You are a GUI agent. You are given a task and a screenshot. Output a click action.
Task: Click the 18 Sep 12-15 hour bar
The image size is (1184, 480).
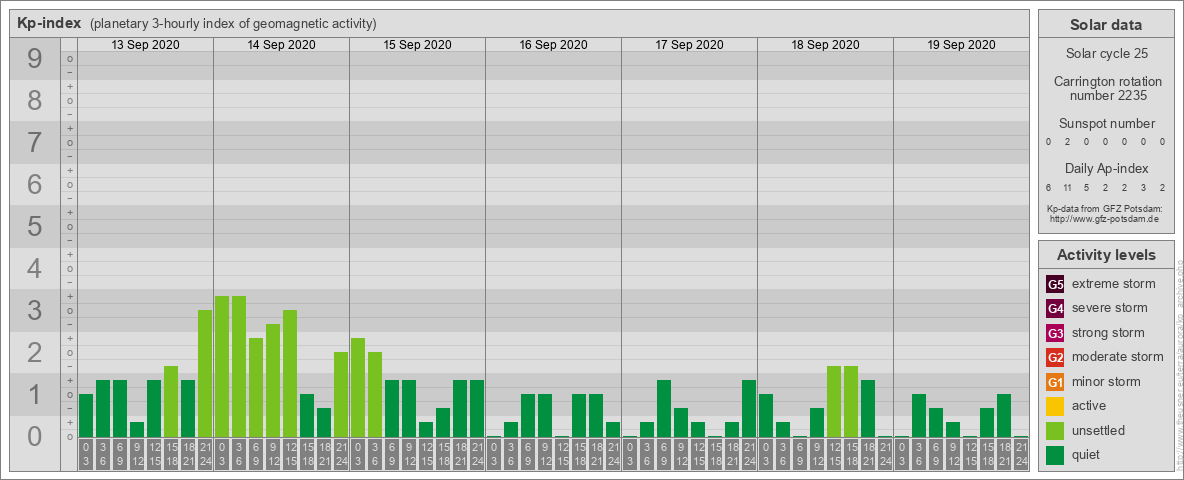[x=834, y=402]
